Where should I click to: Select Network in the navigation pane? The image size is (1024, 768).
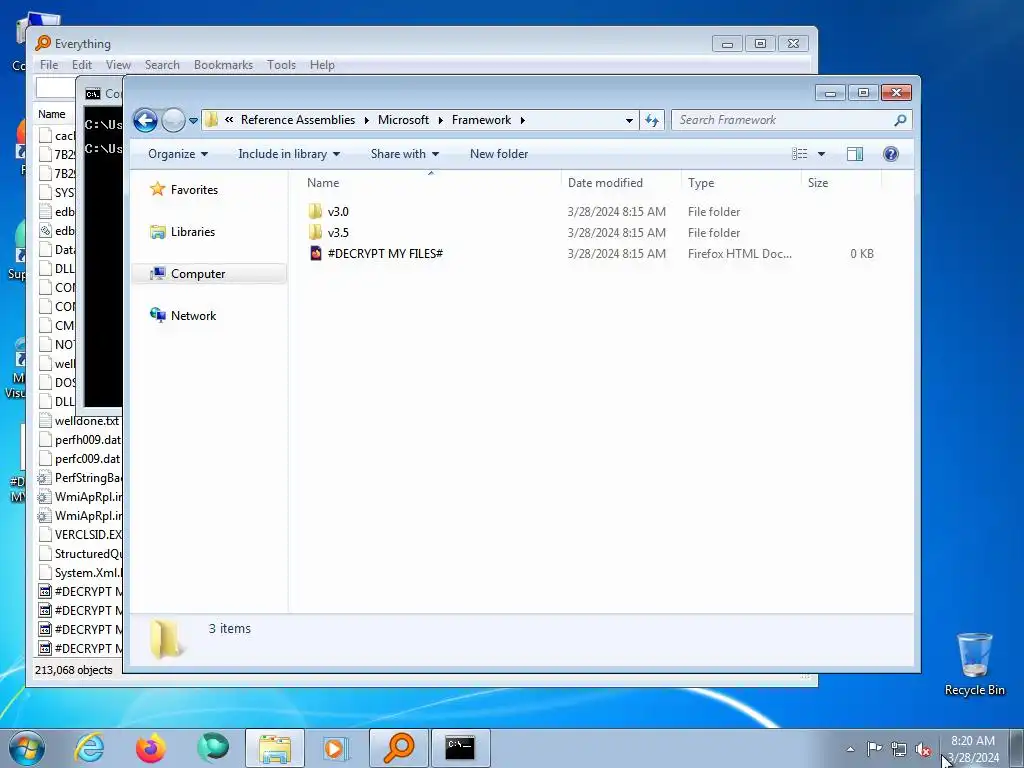[193, 316]
